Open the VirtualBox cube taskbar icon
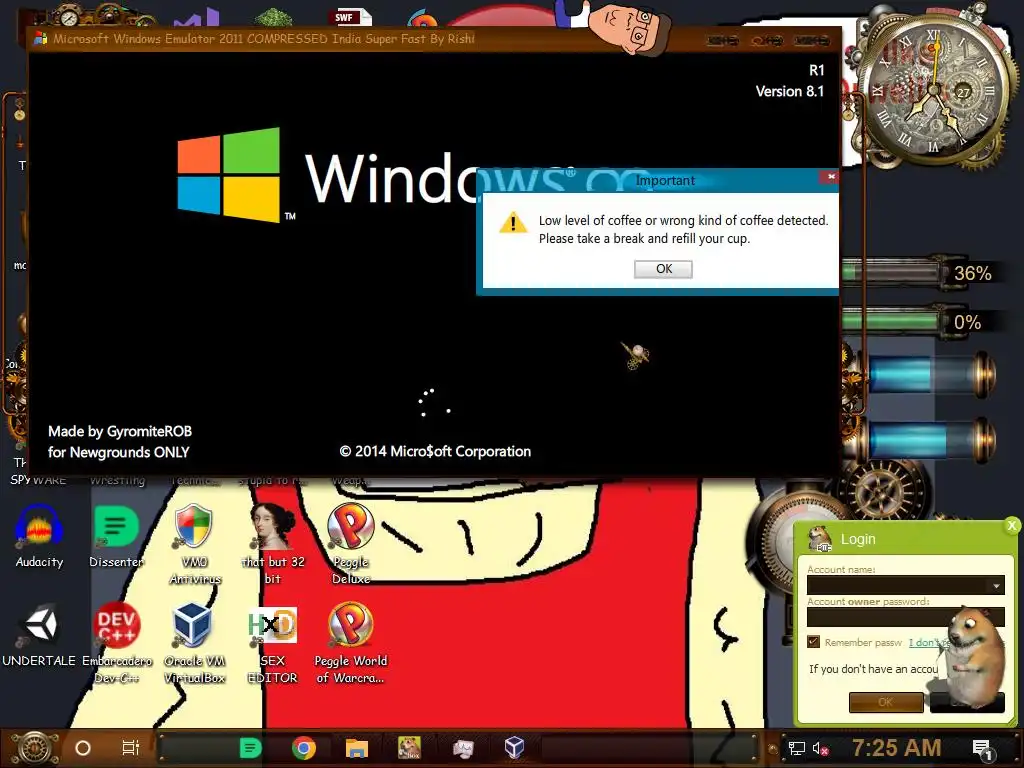The width and height of the screenshot is (1024, 768). (515, 747)
